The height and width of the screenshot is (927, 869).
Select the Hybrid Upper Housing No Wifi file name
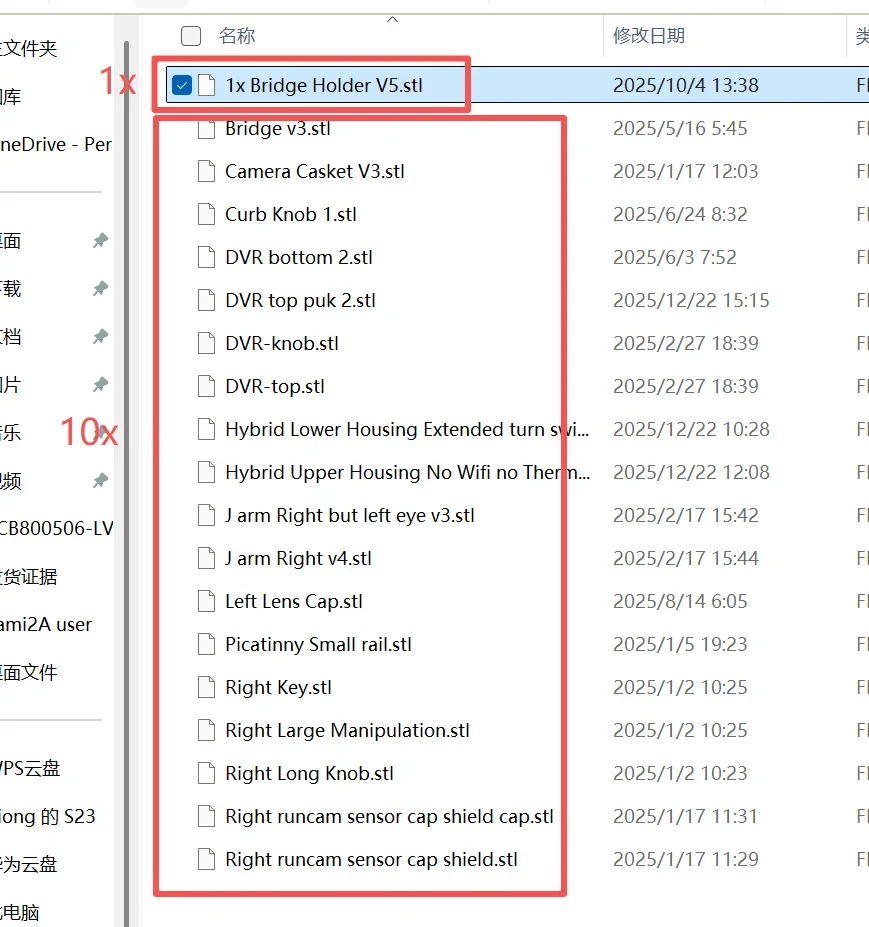click(x=407, y=472)
